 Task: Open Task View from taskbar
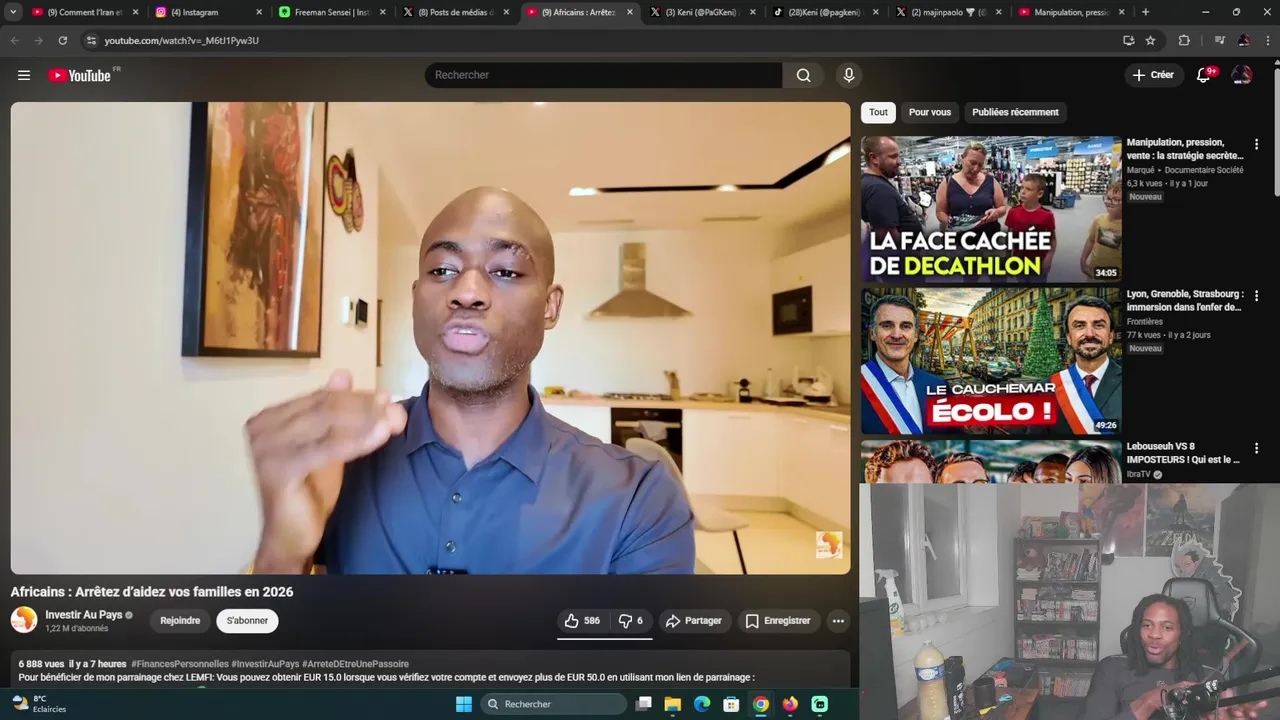[643, 704]
